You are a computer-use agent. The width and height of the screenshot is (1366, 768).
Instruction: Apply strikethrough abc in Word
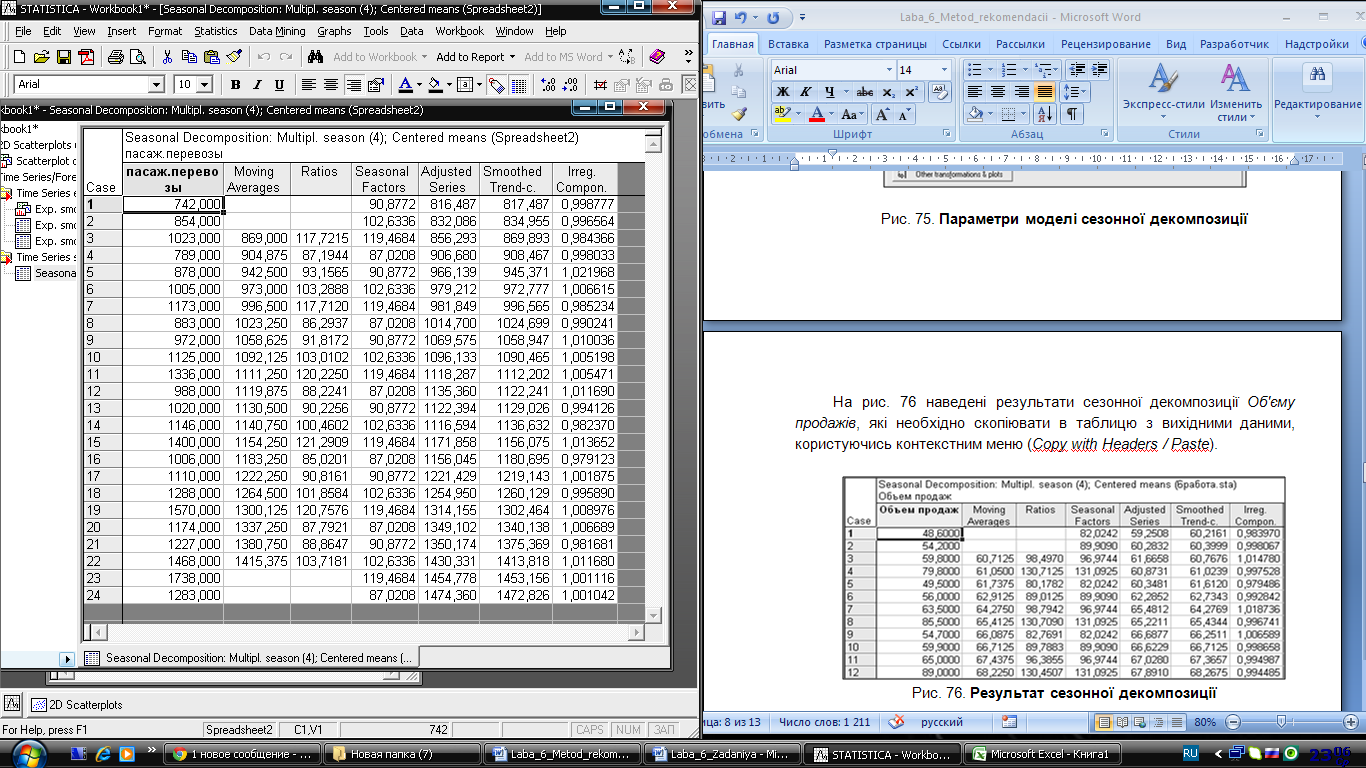click(864, 92)
